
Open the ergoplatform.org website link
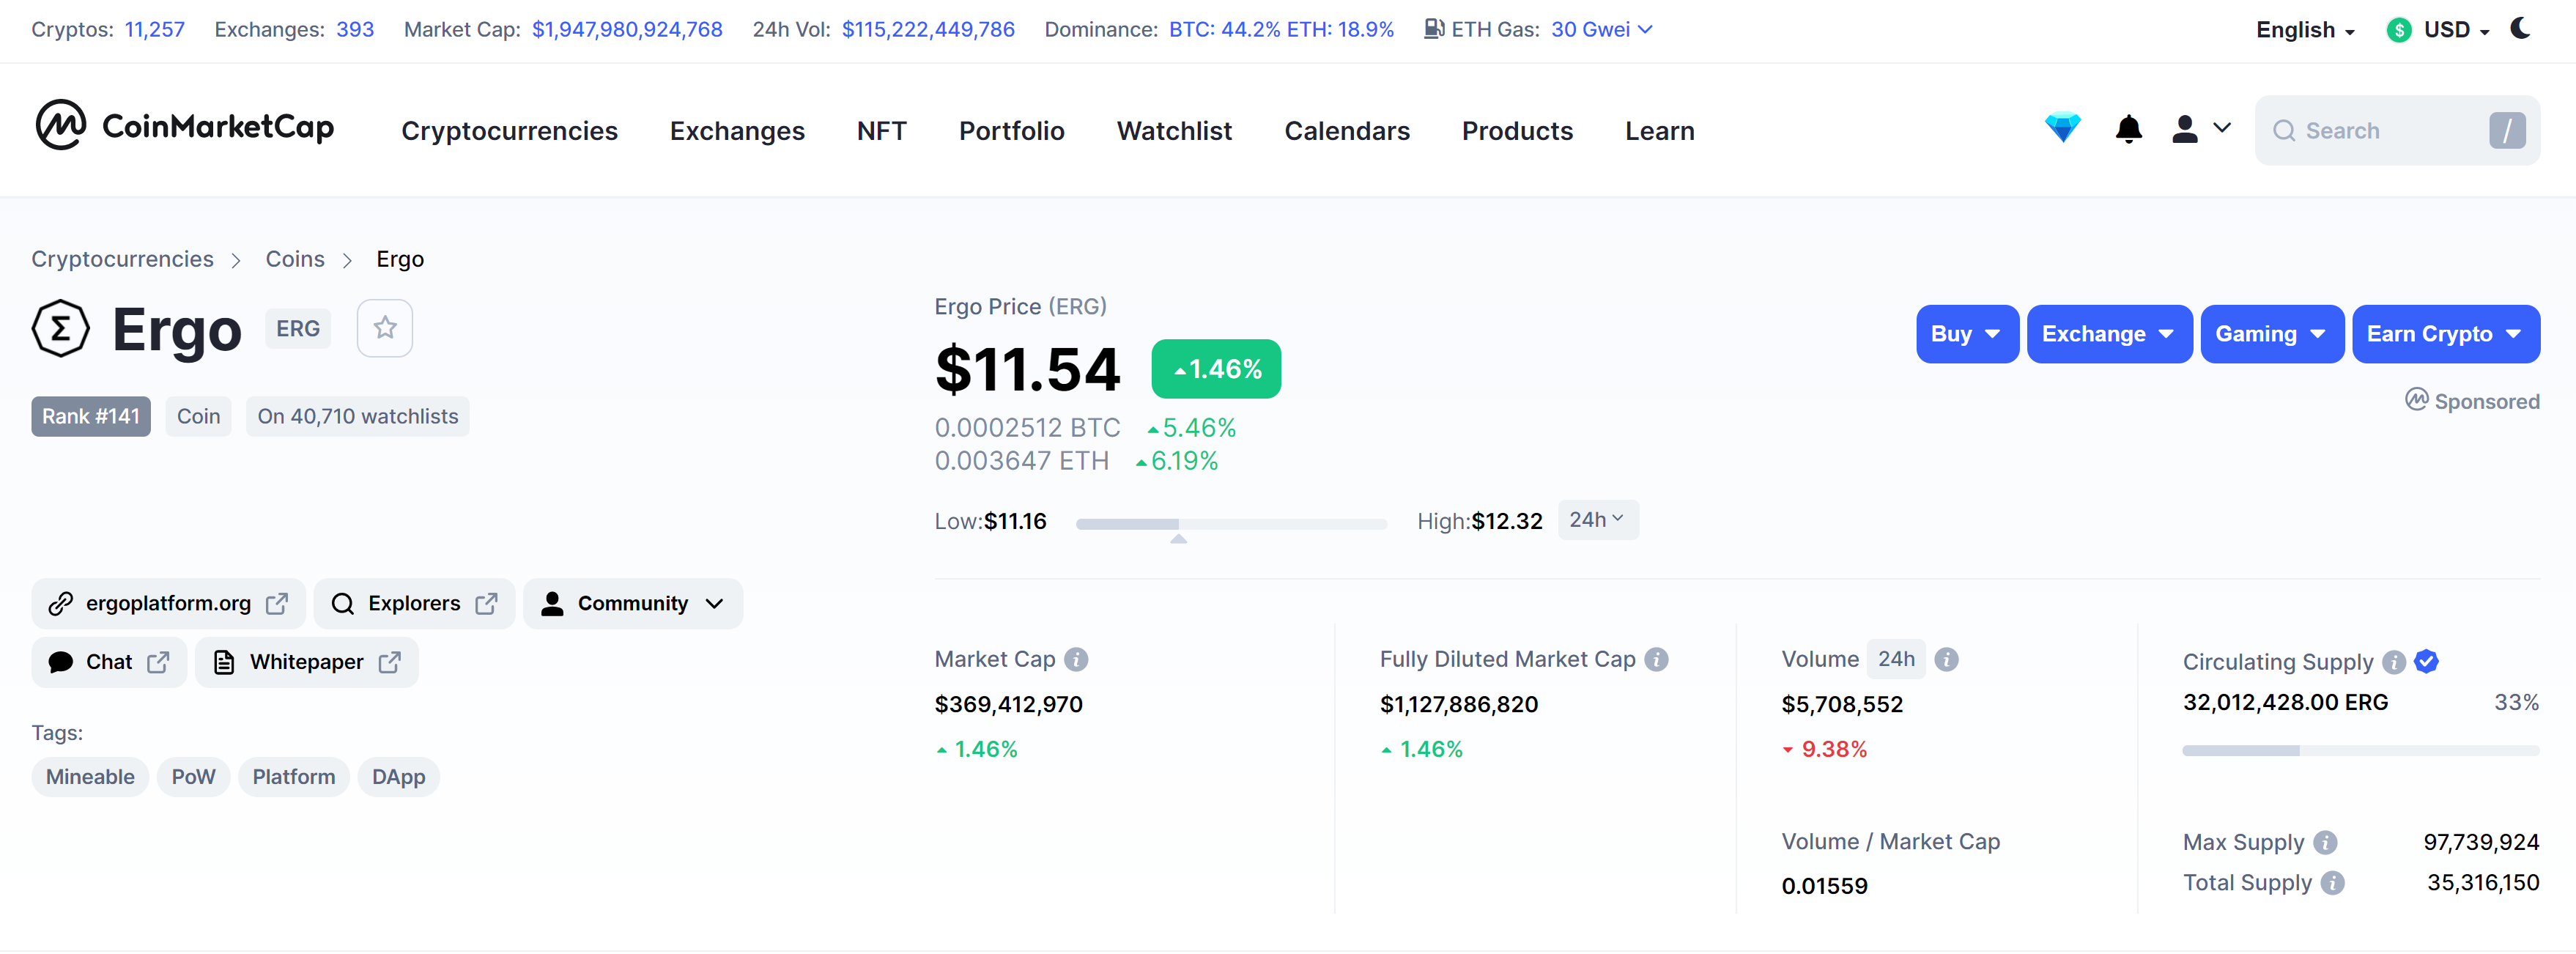click(x=169, y=604)
